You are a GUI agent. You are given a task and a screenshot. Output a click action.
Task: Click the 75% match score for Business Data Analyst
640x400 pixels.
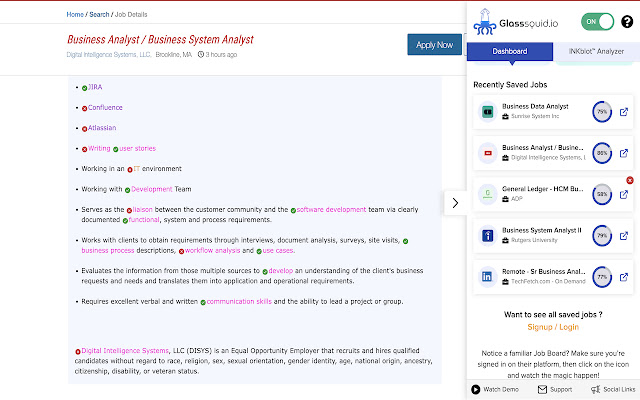pyautogui.click(x=602, y=112)
